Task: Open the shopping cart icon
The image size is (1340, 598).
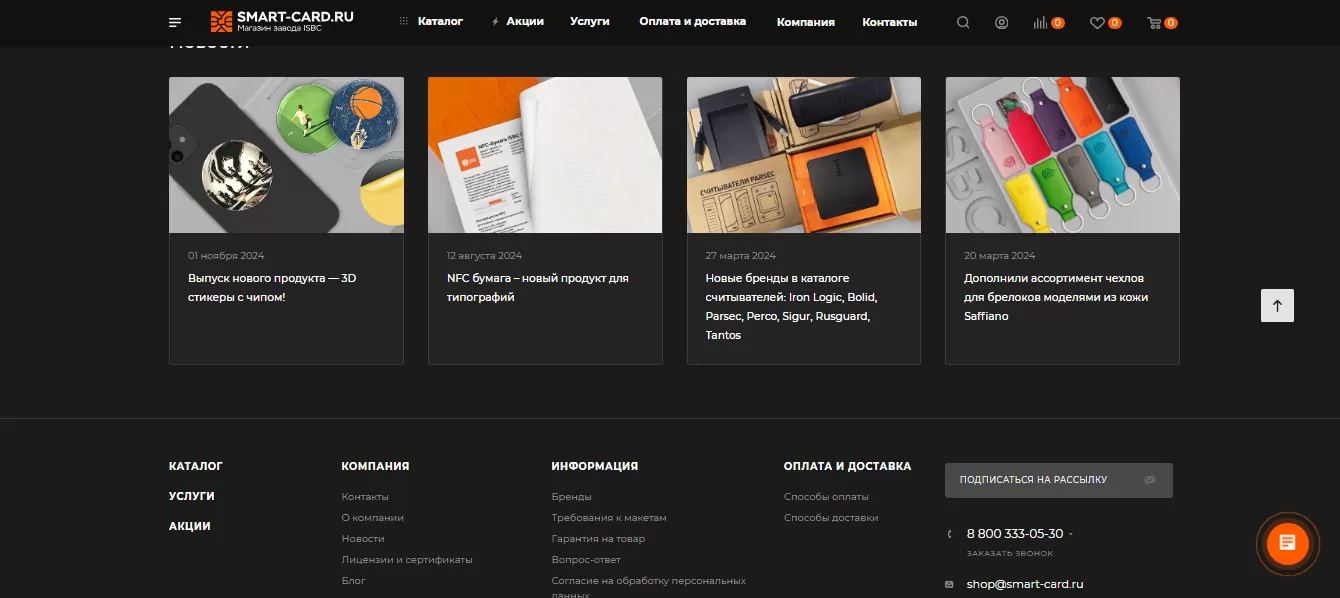Action: [1154, 22]
